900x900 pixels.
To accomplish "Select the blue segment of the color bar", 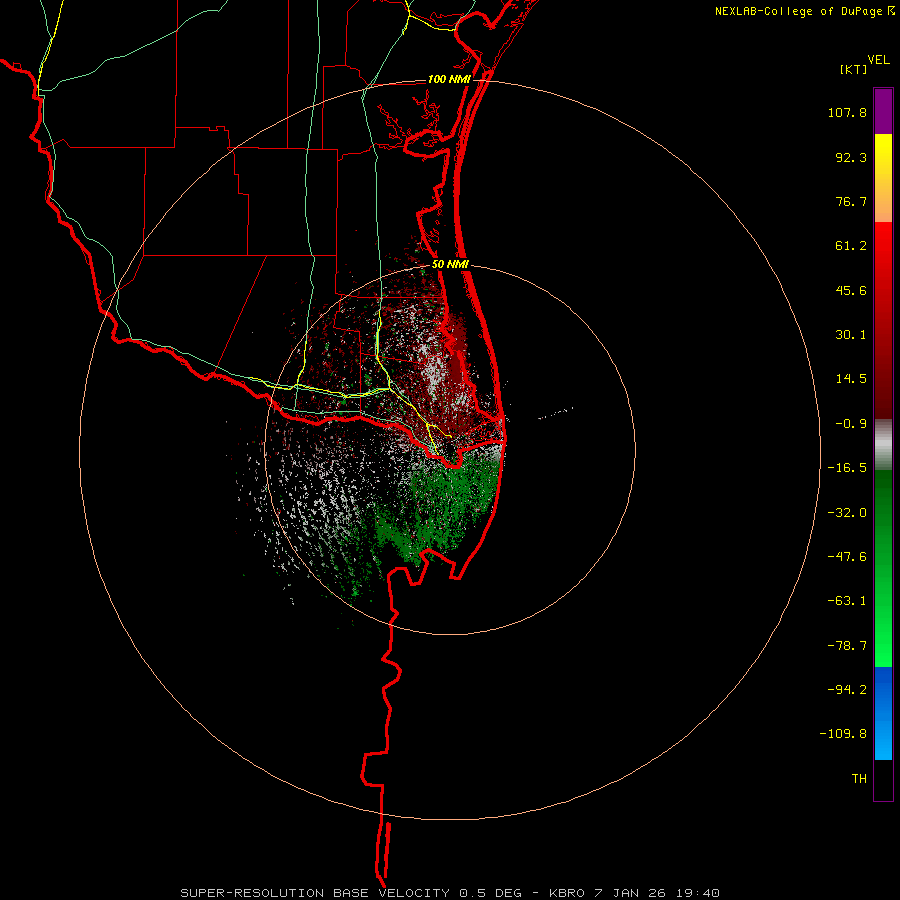I will 883,713.
